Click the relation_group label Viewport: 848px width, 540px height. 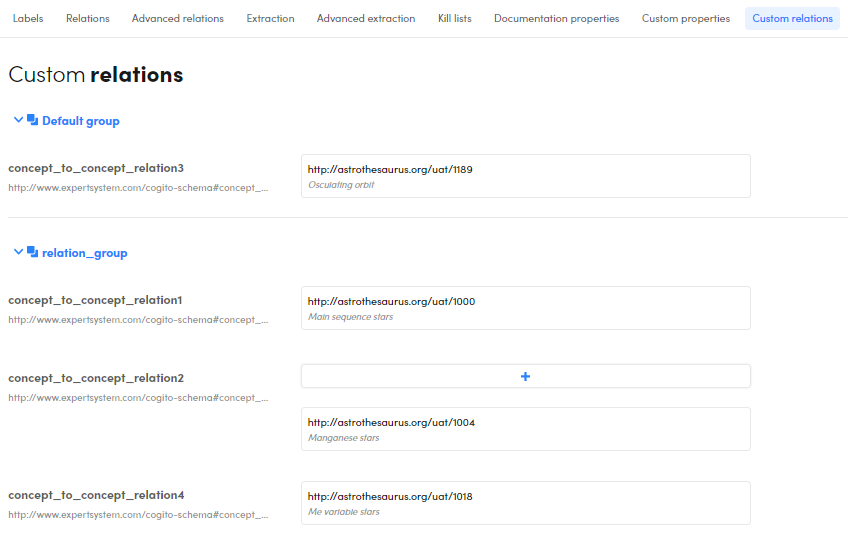pos(85,253)
